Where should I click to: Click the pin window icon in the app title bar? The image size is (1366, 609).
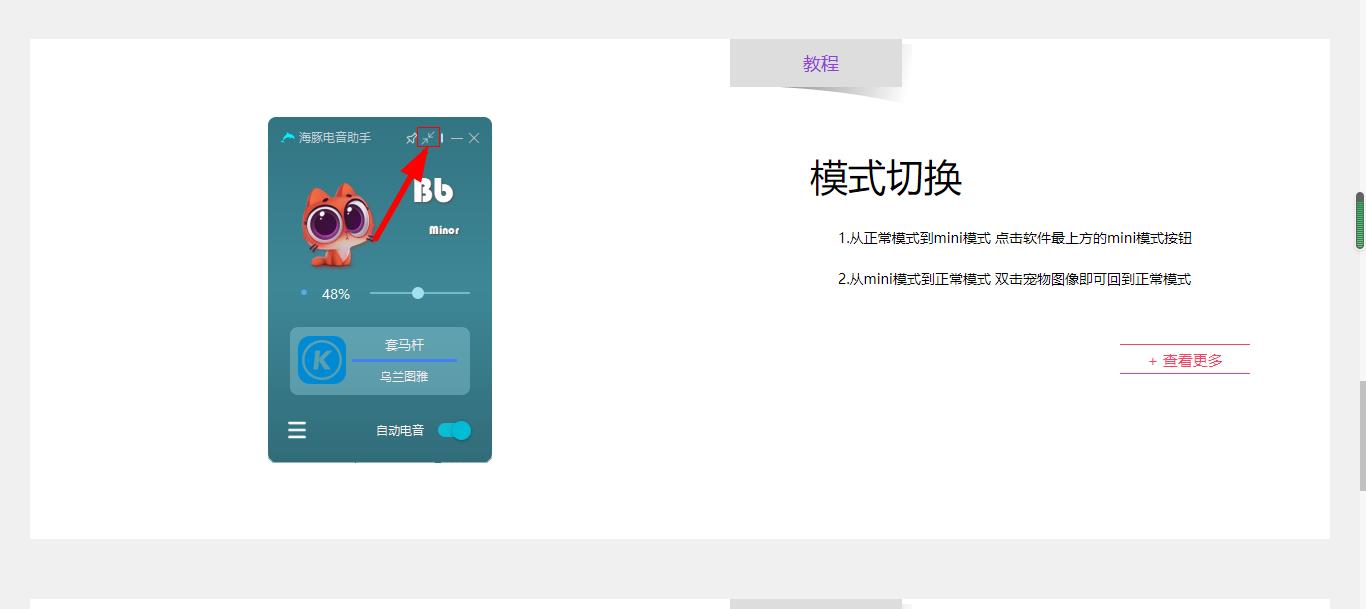411,138
